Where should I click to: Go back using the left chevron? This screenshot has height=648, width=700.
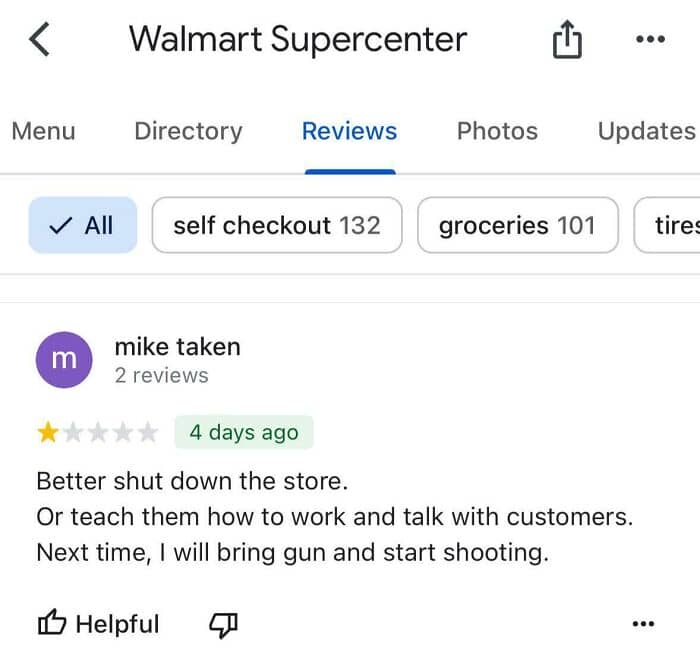click(39, 40)
